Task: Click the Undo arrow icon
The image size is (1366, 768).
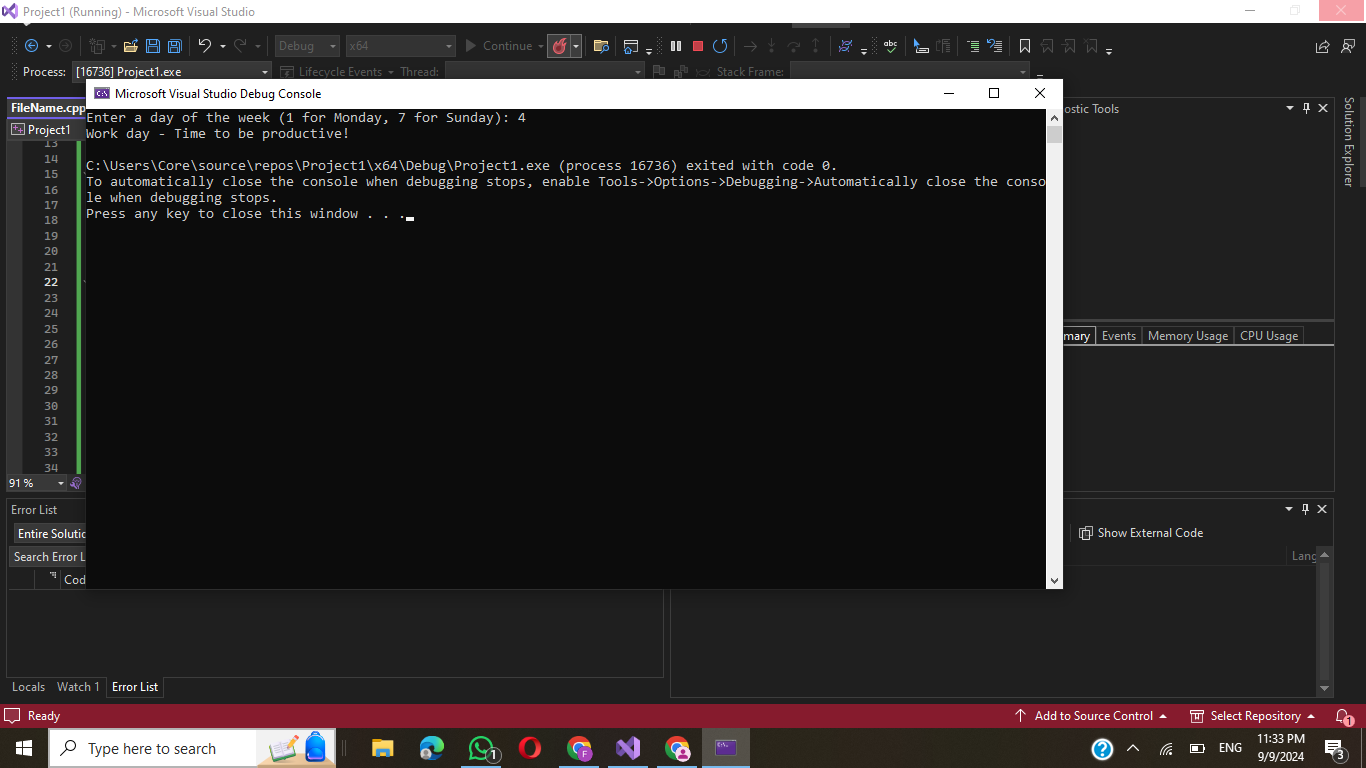Action: click(x=205, y=46)
